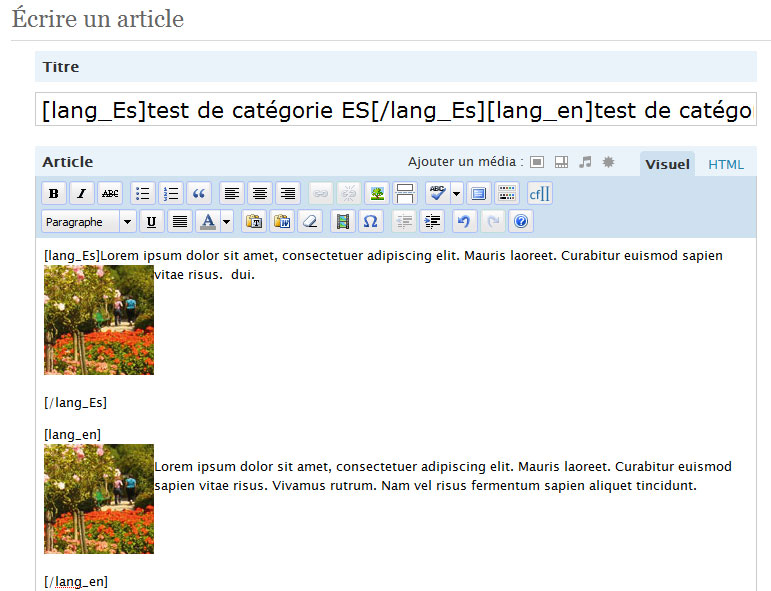
Task: Align text left
Action: tap(232, 194)
